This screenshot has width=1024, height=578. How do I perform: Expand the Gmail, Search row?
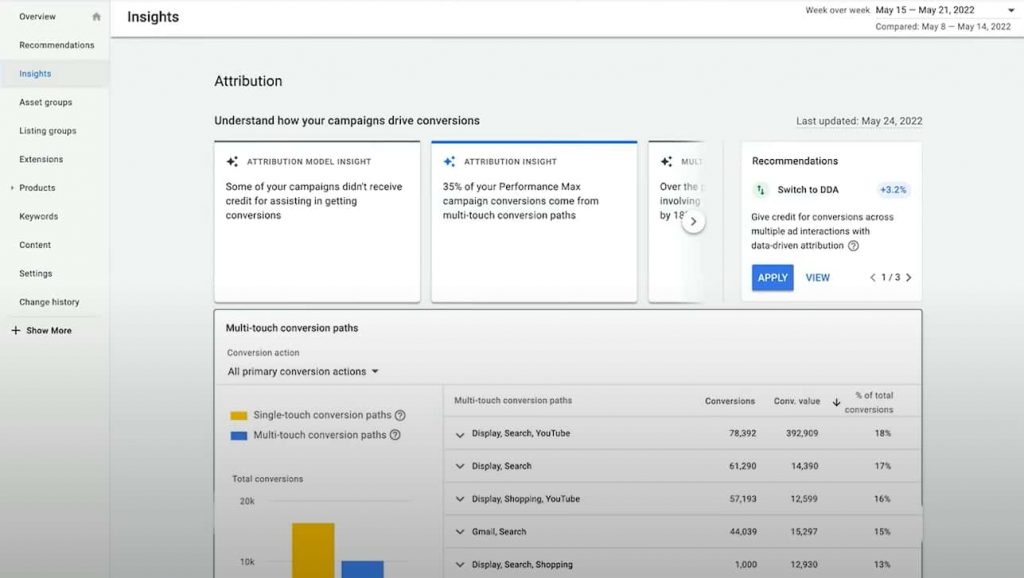coord(460,532)
